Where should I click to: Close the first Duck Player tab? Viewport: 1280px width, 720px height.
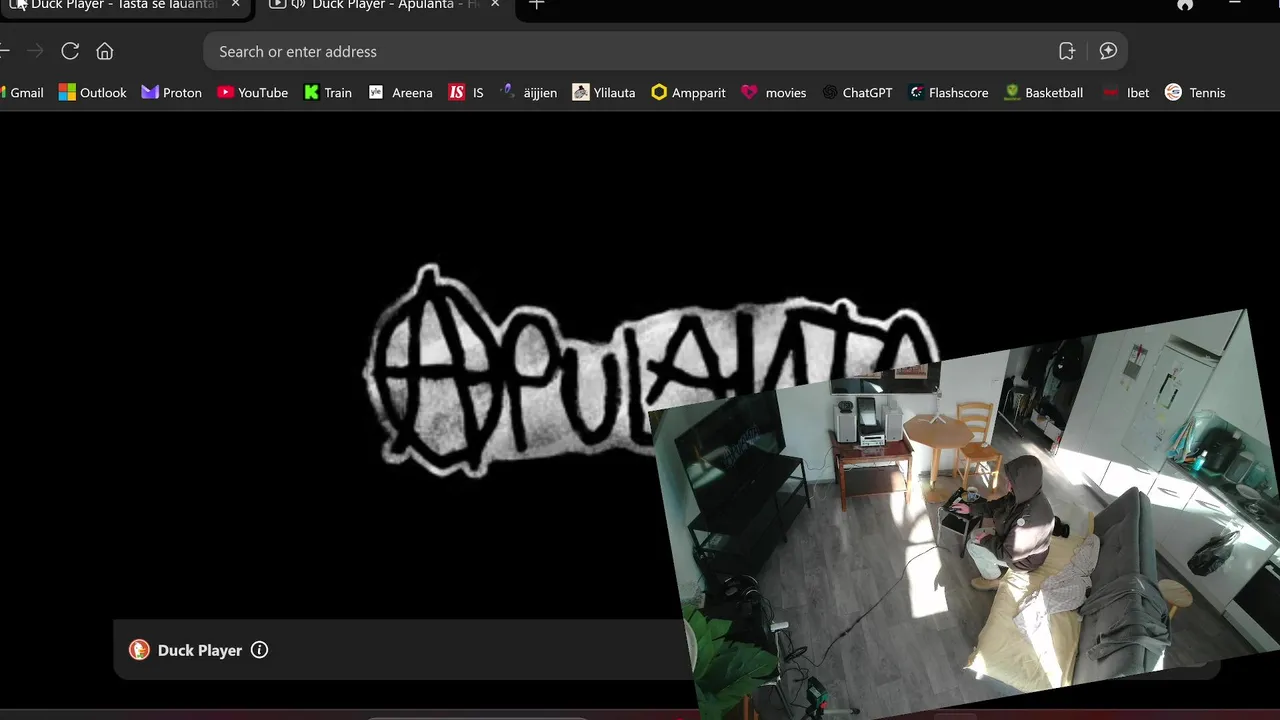pos(235,4)
